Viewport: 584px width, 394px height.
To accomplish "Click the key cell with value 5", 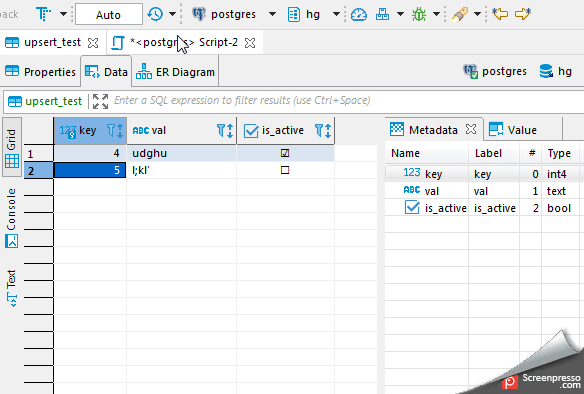I will [x=91, y=170].
